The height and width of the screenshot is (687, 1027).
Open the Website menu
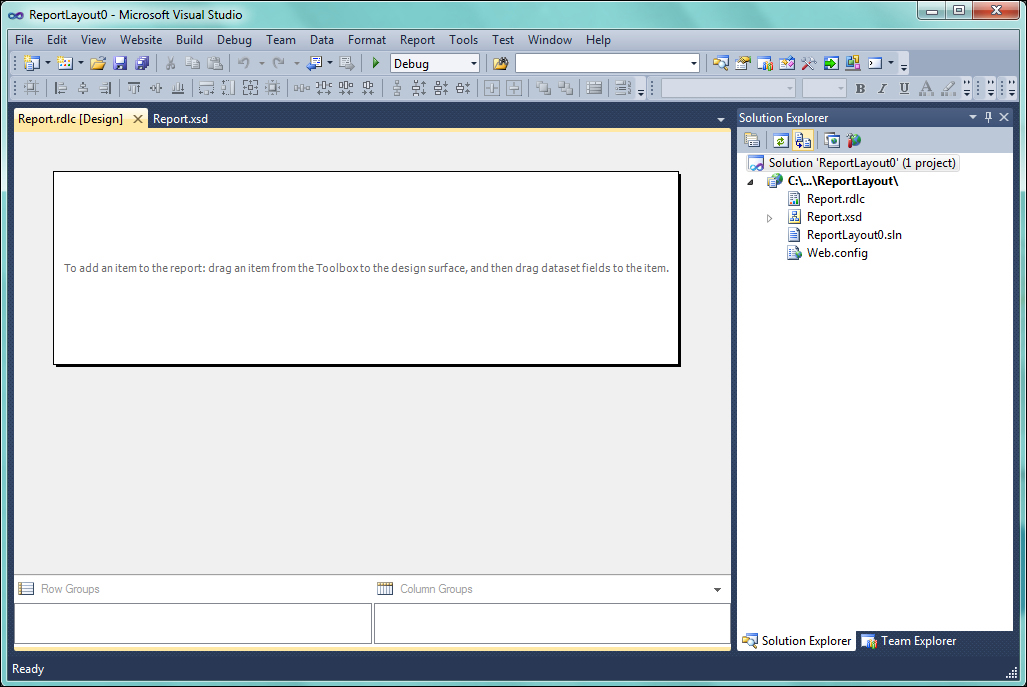(141, 40)
